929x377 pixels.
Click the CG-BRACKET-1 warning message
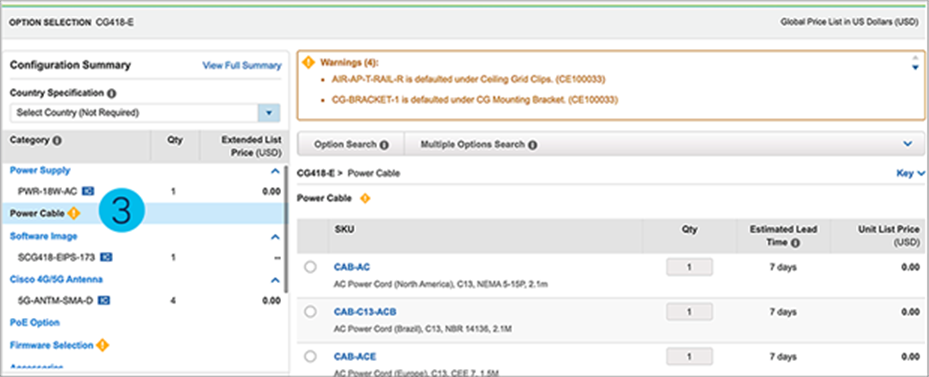pos(475,100)
